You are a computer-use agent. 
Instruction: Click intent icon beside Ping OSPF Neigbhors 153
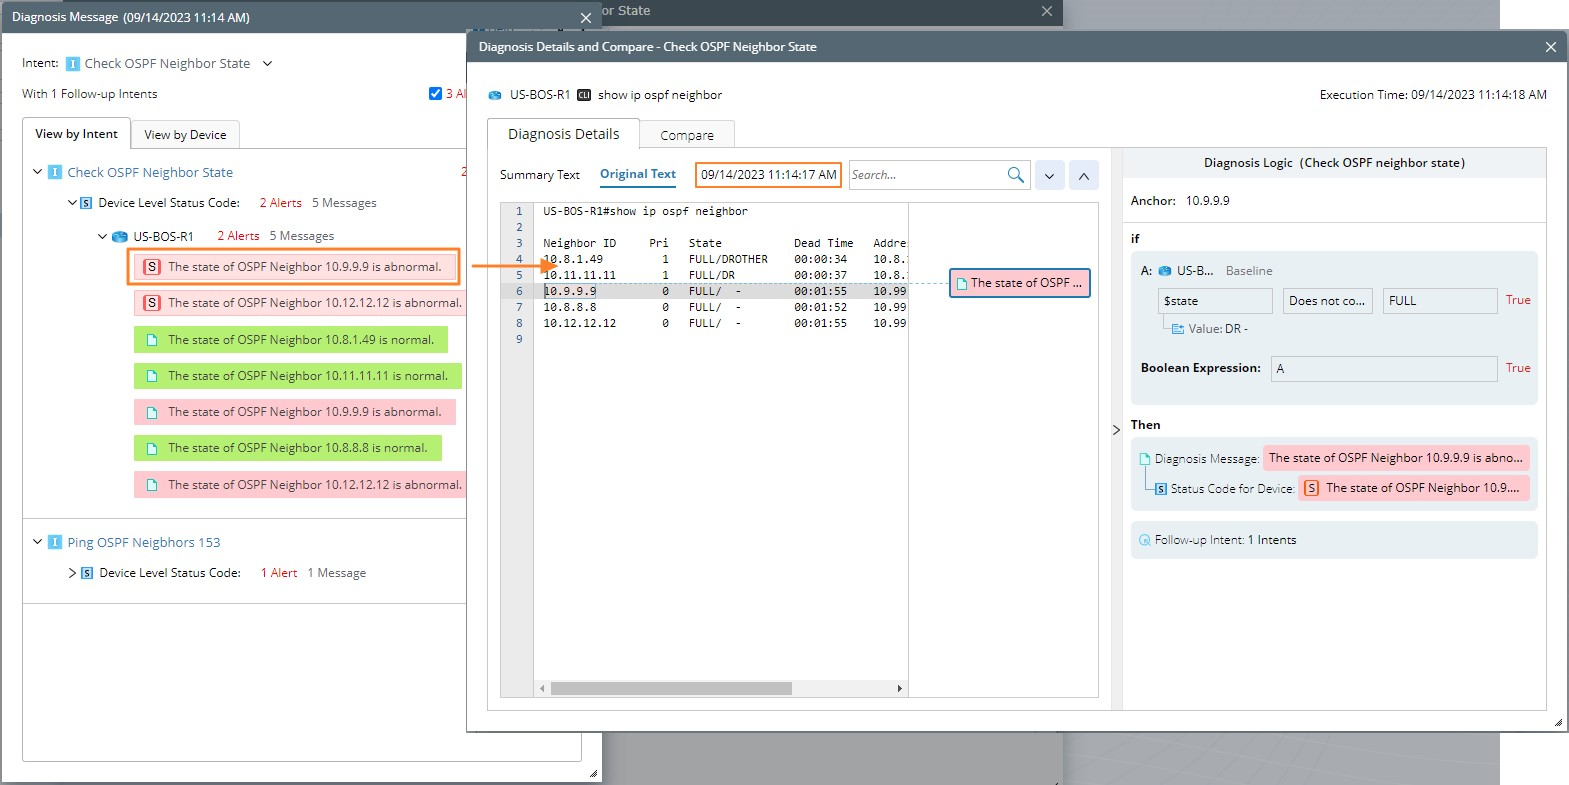[x=55, y=542]
